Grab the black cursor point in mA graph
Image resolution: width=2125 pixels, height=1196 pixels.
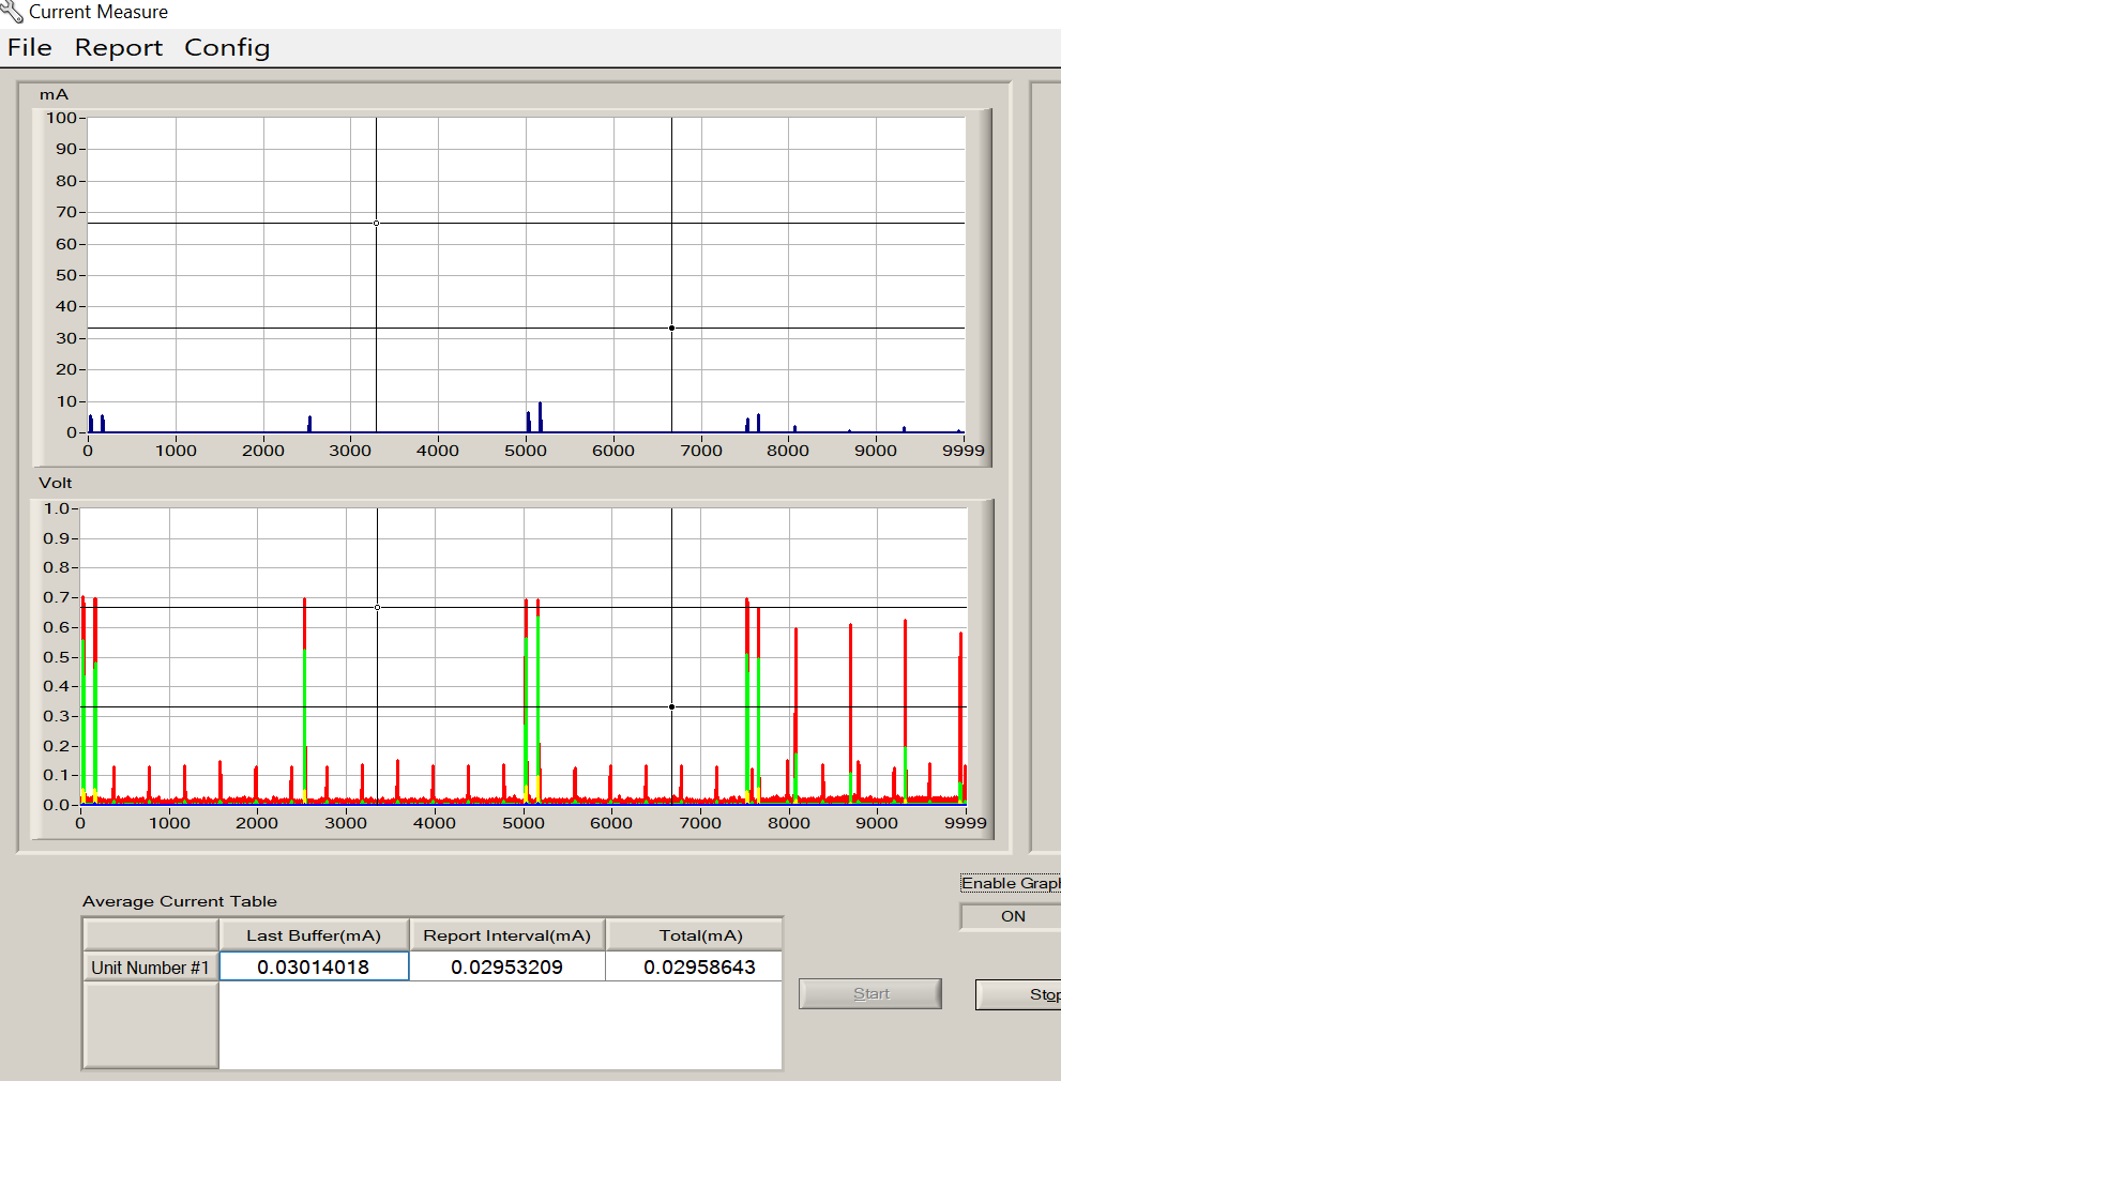tap(671, 328)
